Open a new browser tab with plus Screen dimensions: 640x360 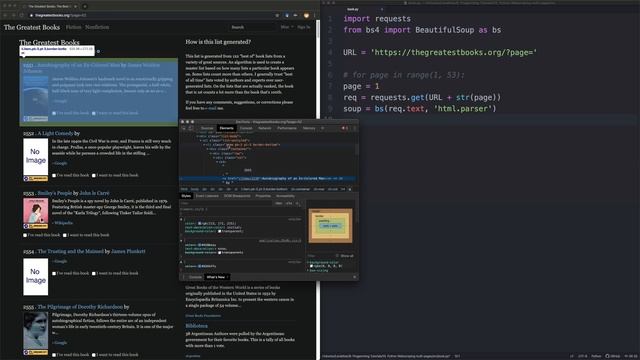pos(85,7)
